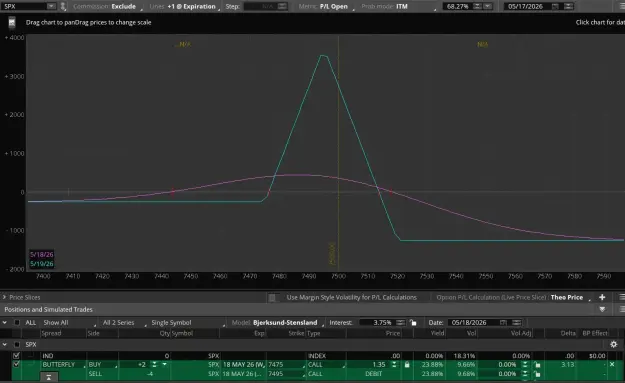Open the CALL type dropdown in BUY row
625x383 pixels.
tap(326, 365)
